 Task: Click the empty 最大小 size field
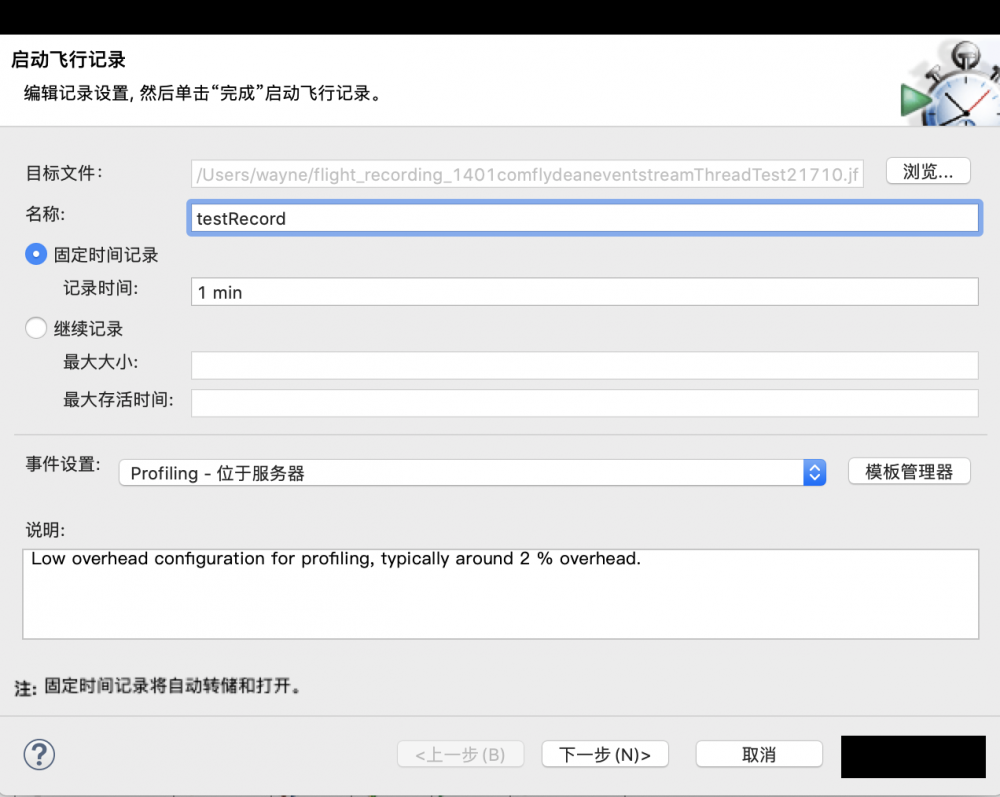tap(585, 365)
